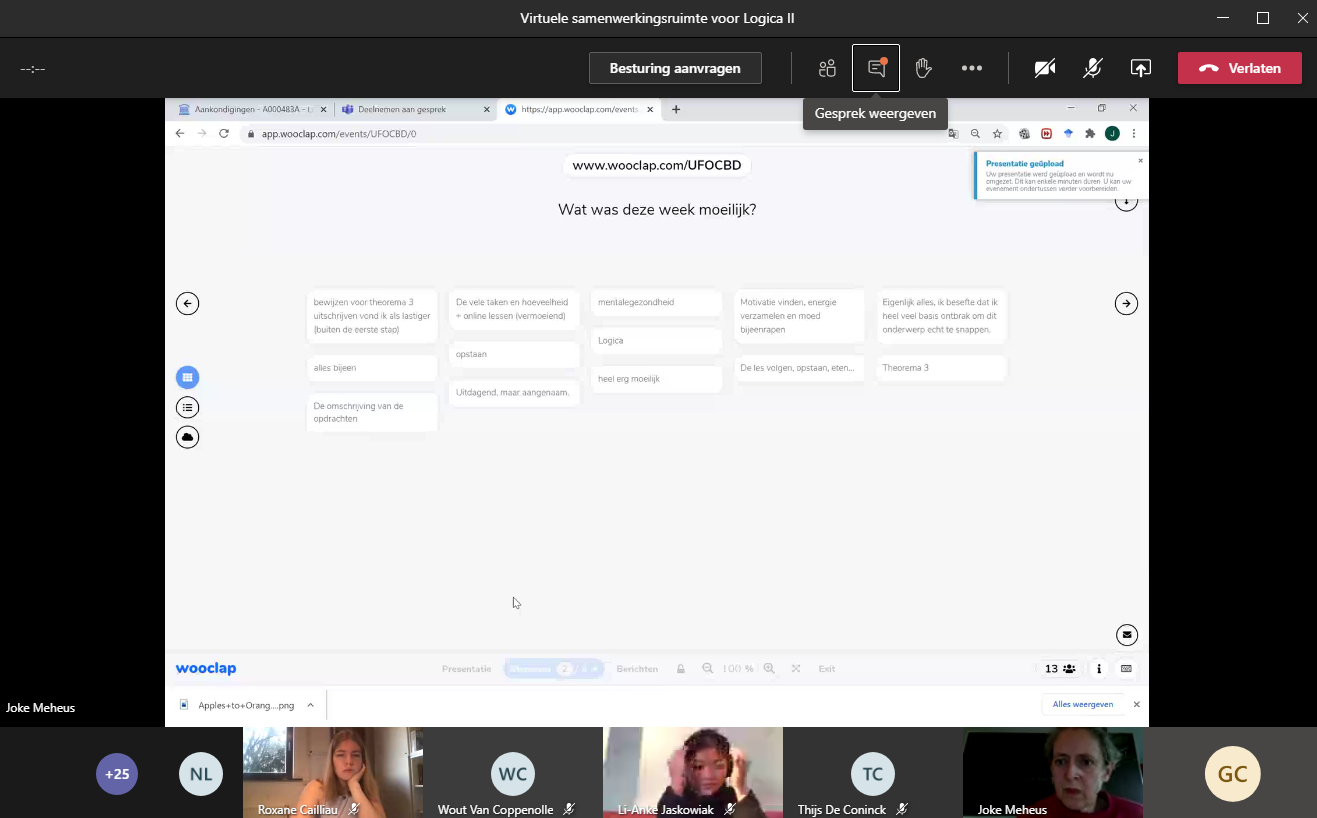
Task: Select Roxane Cailliau video thumbnail
Action: point(332,770)
